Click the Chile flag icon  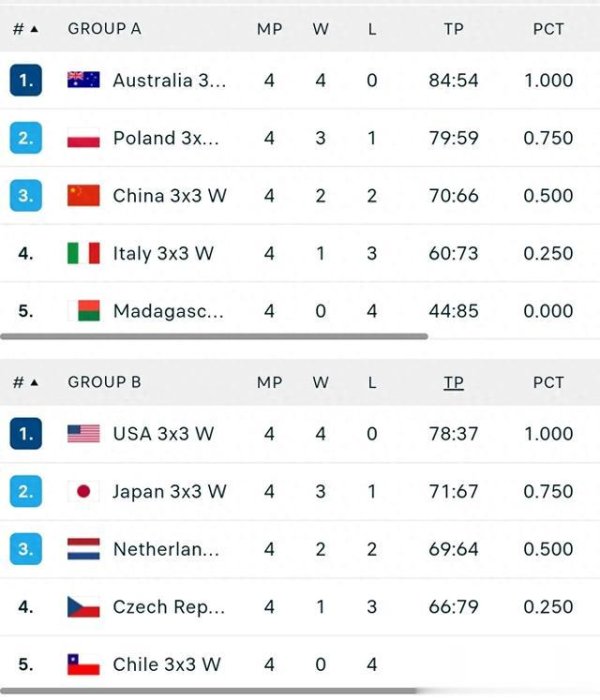point(83,664)
